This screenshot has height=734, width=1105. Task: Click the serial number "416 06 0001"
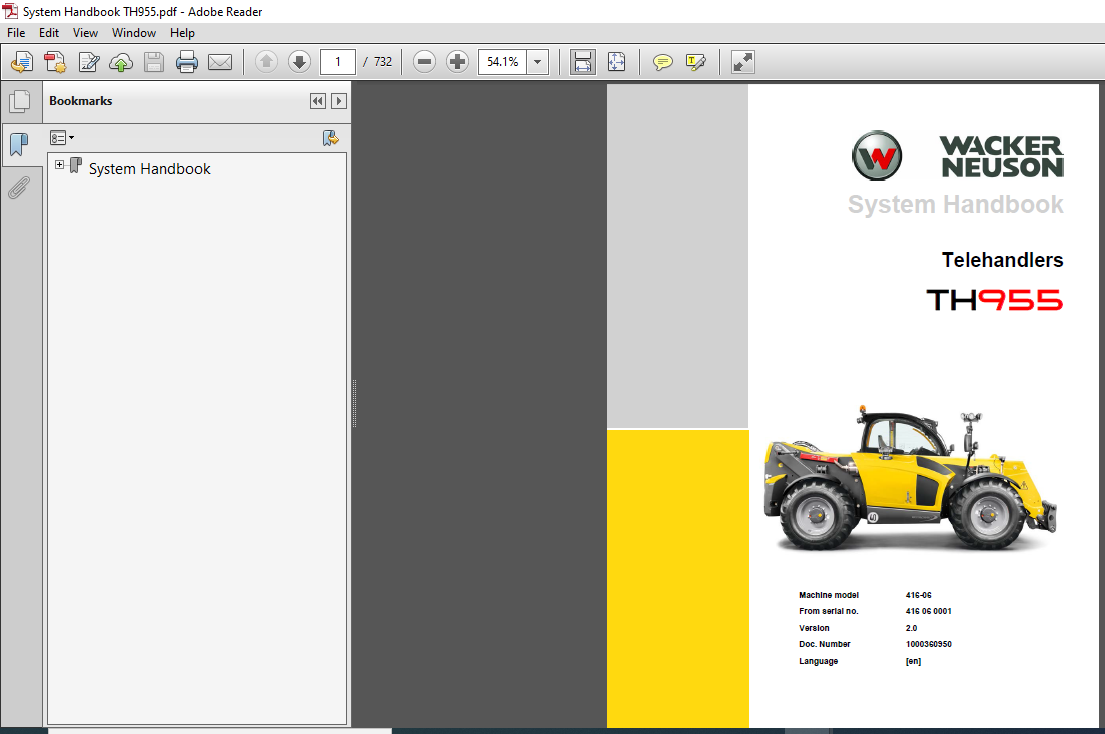pos(928,611)
